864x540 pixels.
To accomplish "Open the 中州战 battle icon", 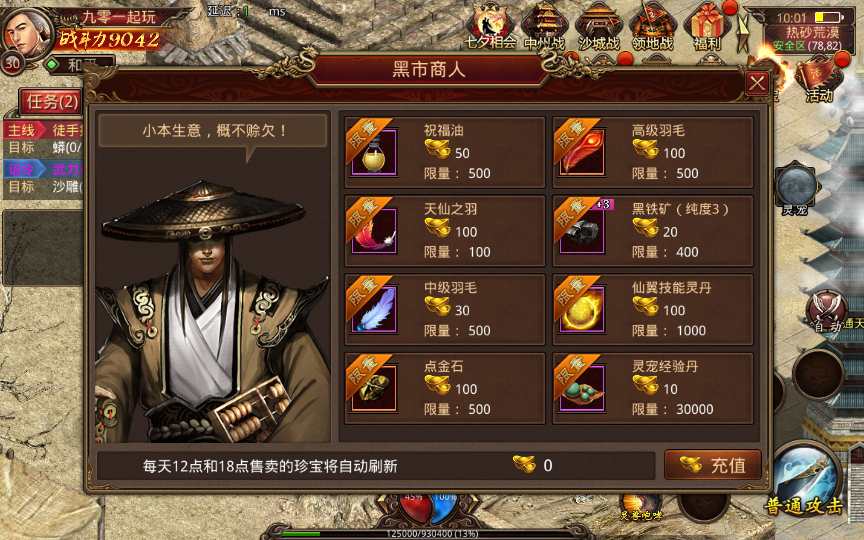I will pyautogui.click(x=544, y=26).
